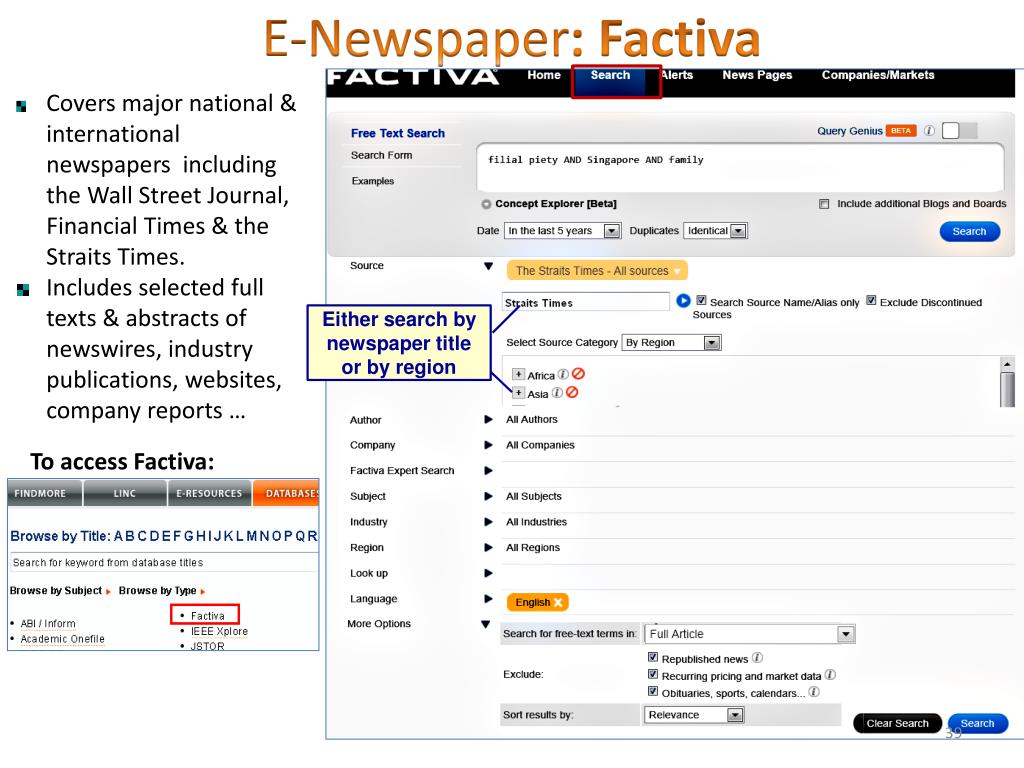
Task: Select the LINC tab
Action: point(125,493)
